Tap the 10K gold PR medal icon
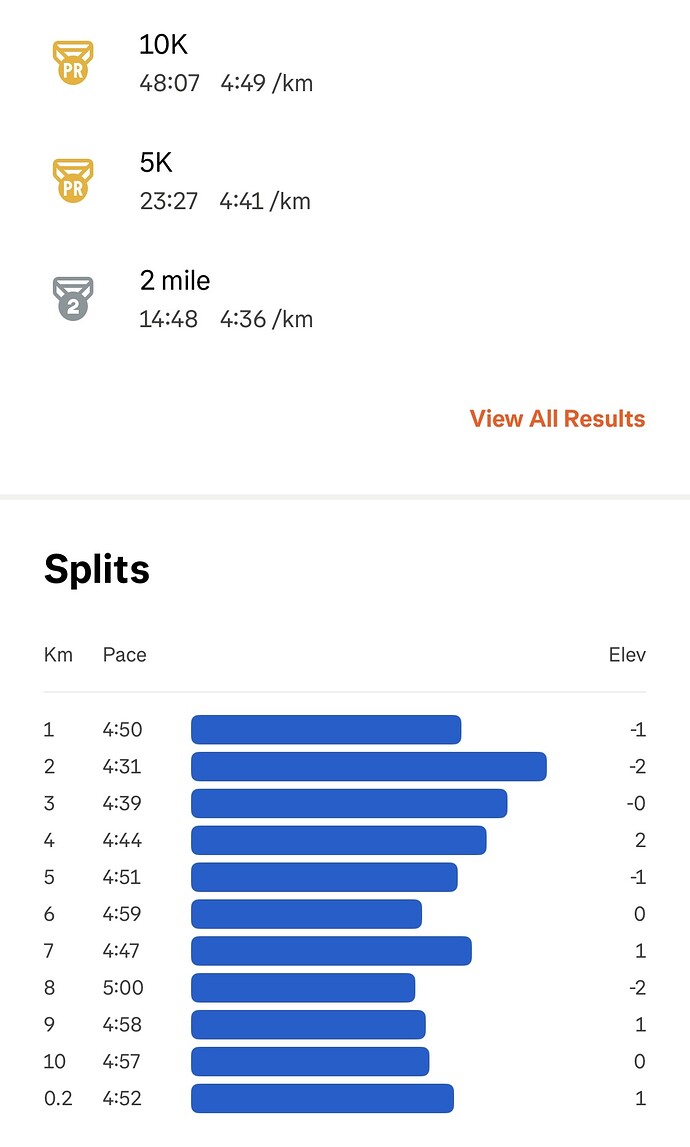690x1147 pixels. (x=72, y=62)
